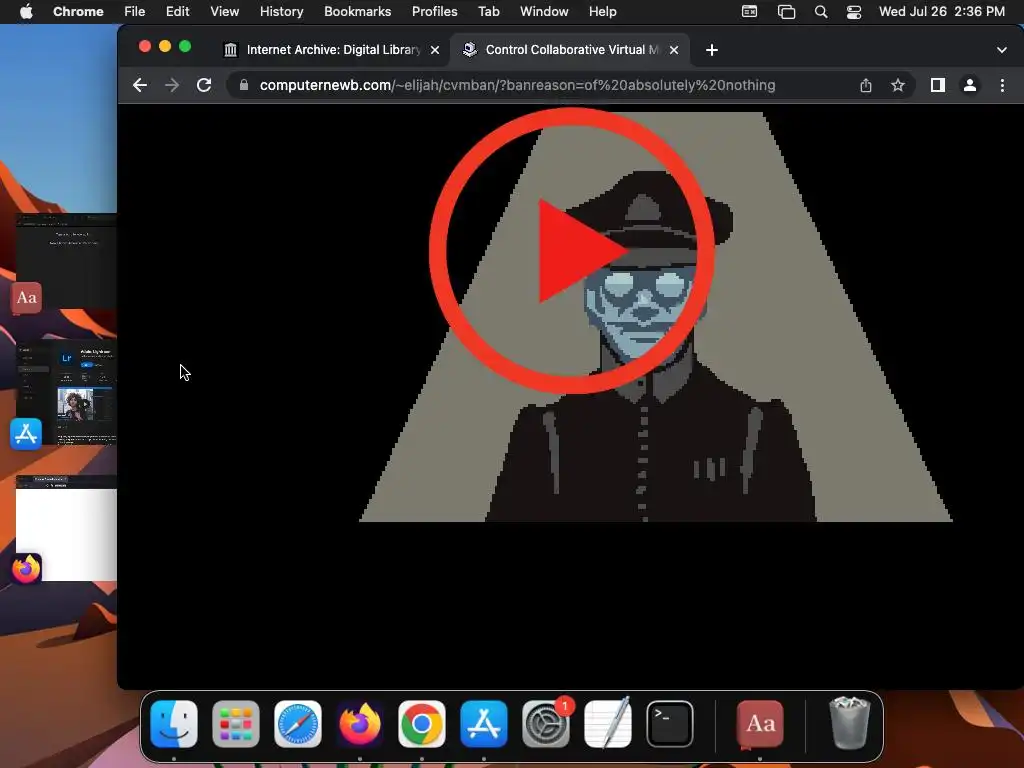Open App Store from the Dock

tap(484, 724)
